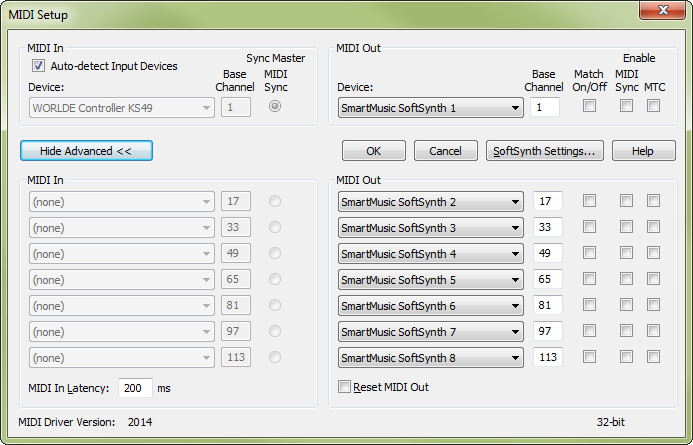Check MIDI Sync for SoftSynth 5
The width and height of the screenshot is (693, 445).
click(626, 279)
